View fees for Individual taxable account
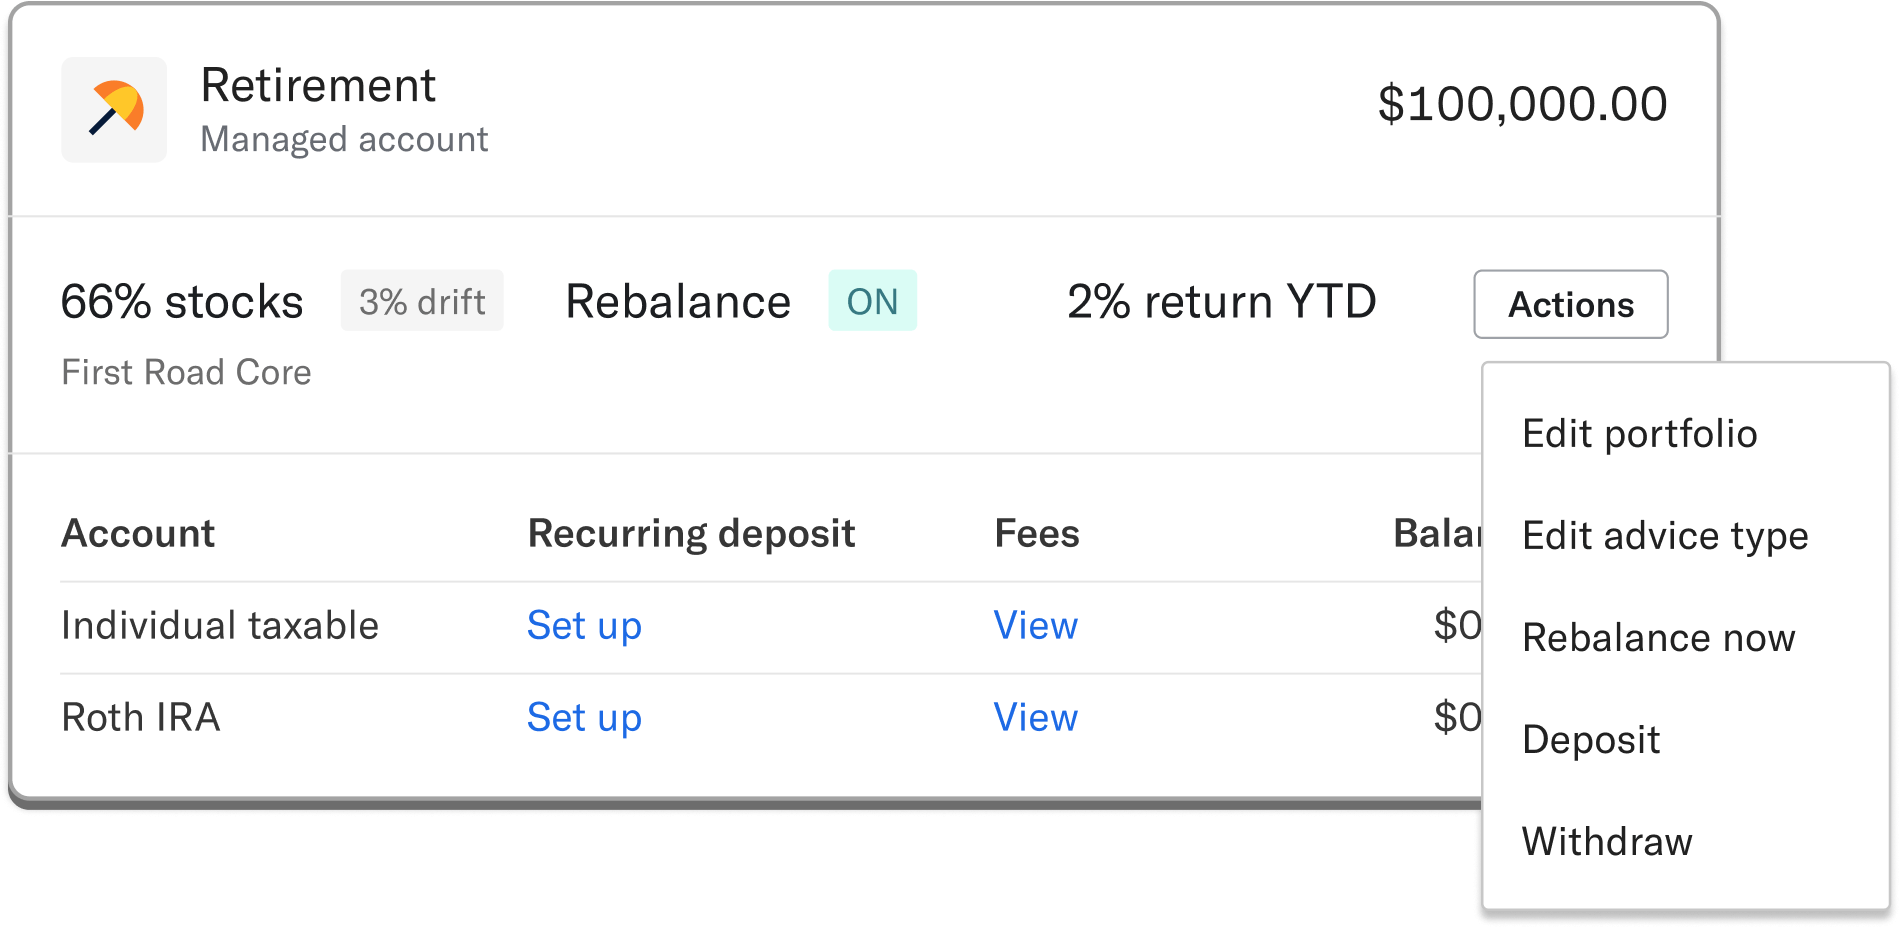The image size is (1900, 927). click(x=1035, y=625)
